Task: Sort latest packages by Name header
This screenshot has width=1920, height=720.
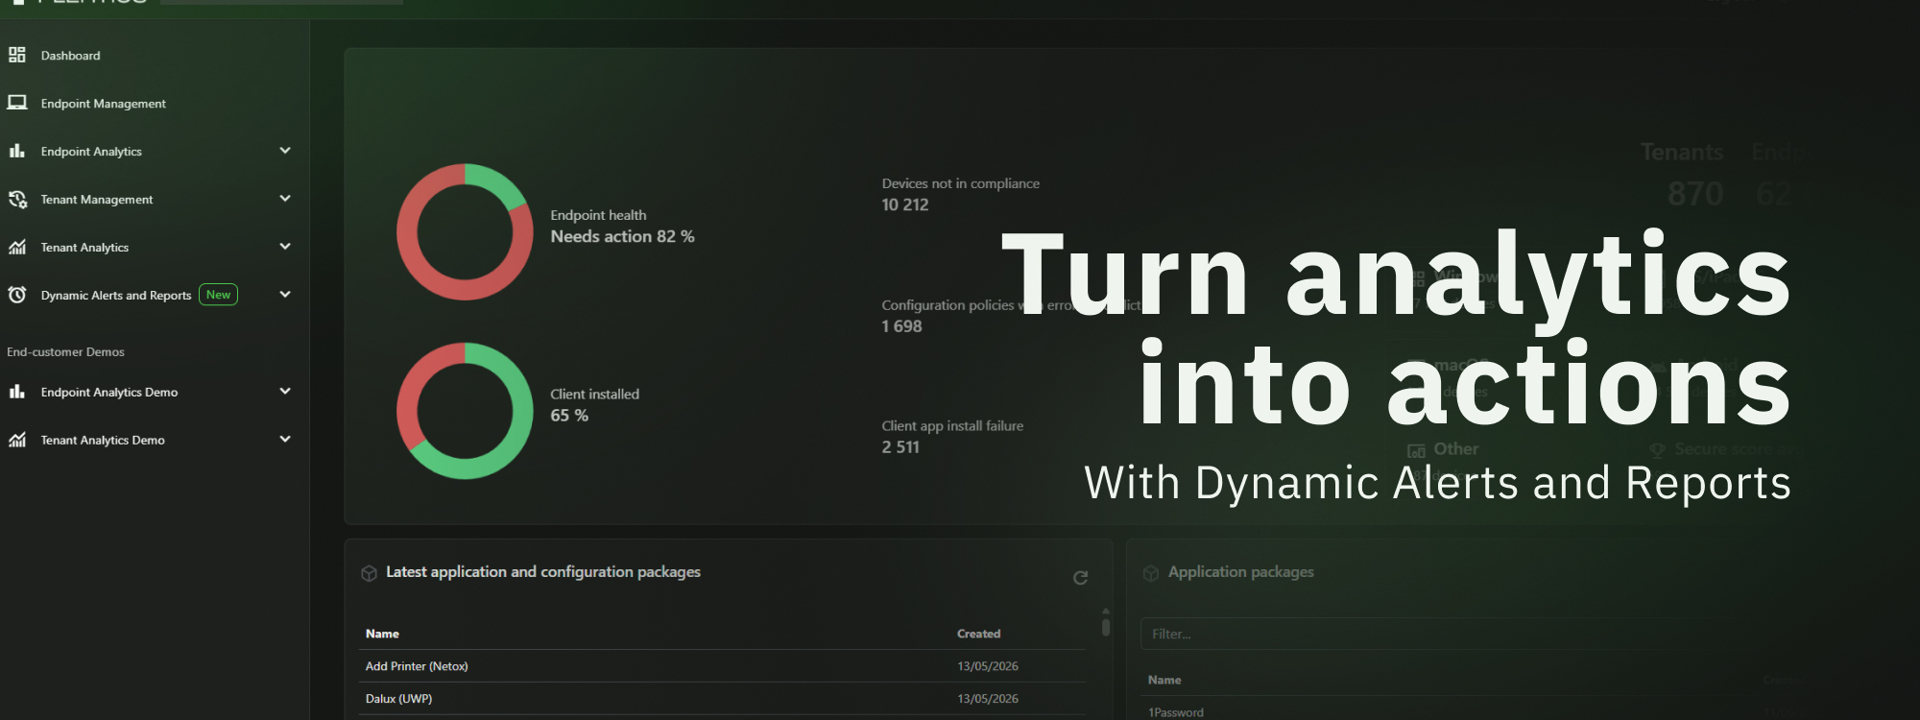Action: [382, 634]
